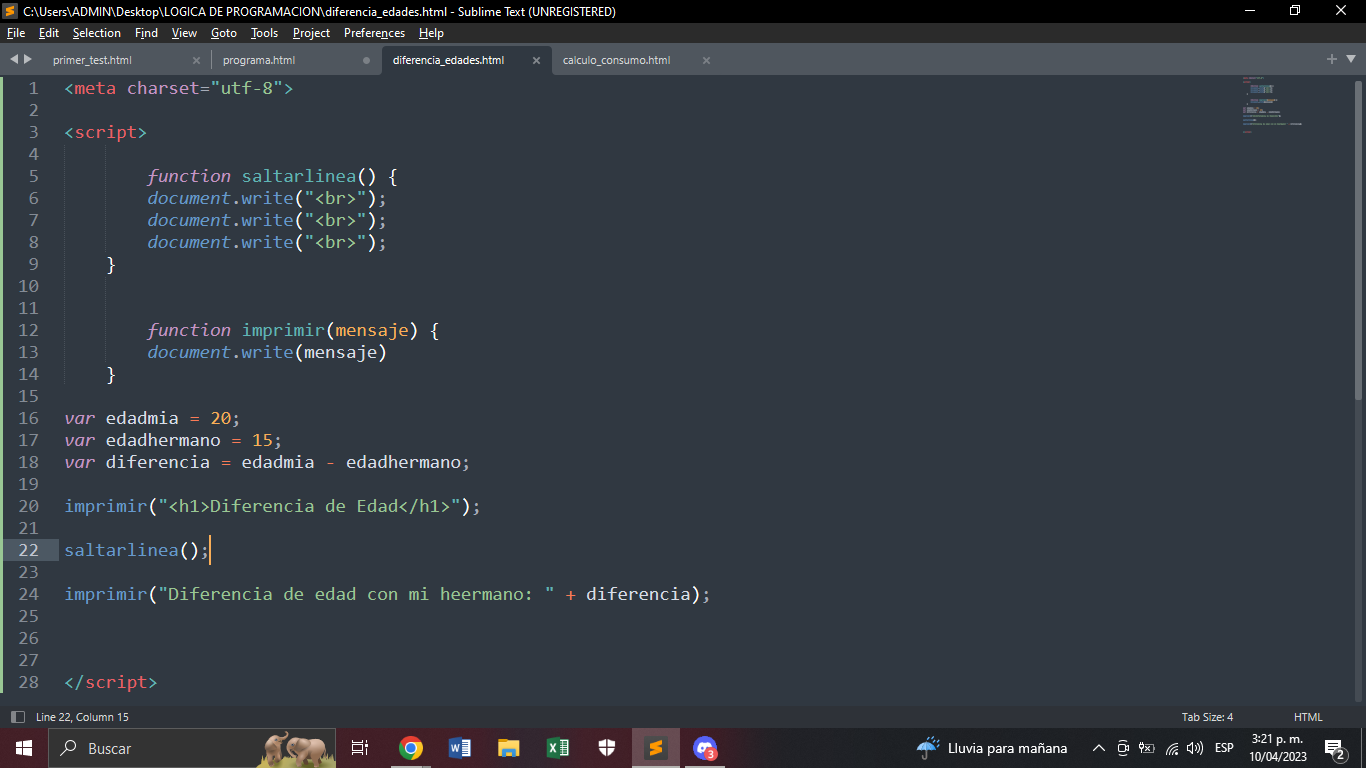Open the notification center icon
This screenshot has width=1366, height=768.
tap(1335, 748)
